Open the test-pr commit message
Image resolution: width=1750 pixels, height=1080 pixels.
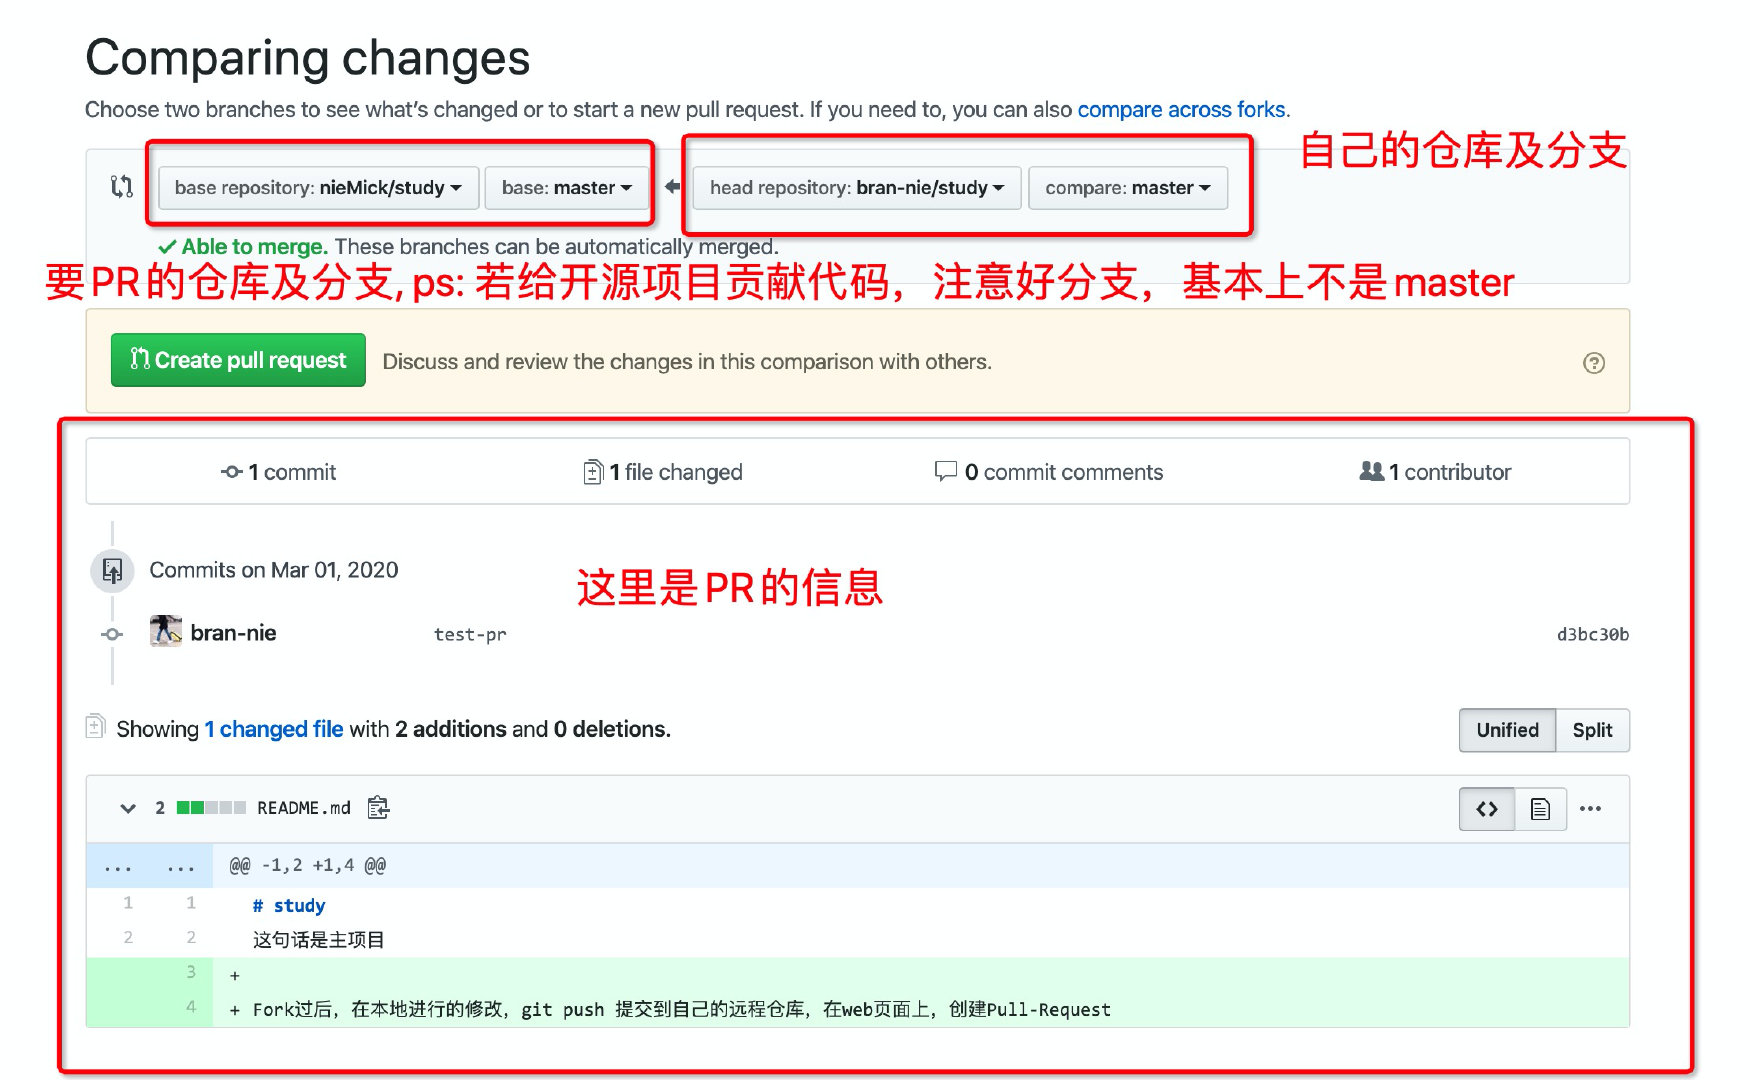[470, 634]
